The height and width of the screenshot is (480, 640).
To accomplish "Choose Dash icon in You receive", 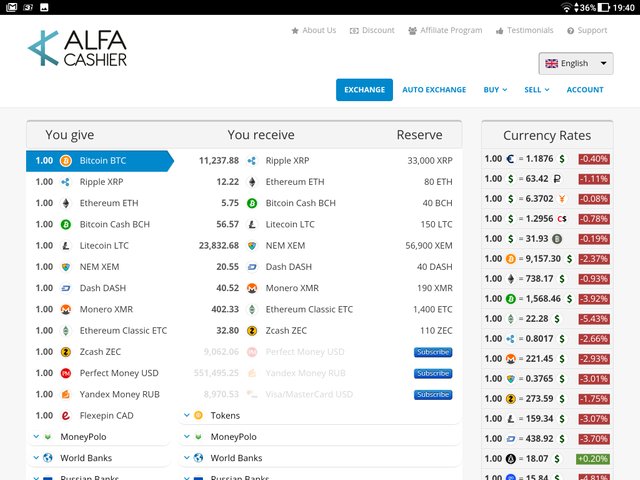I will 252,267.
